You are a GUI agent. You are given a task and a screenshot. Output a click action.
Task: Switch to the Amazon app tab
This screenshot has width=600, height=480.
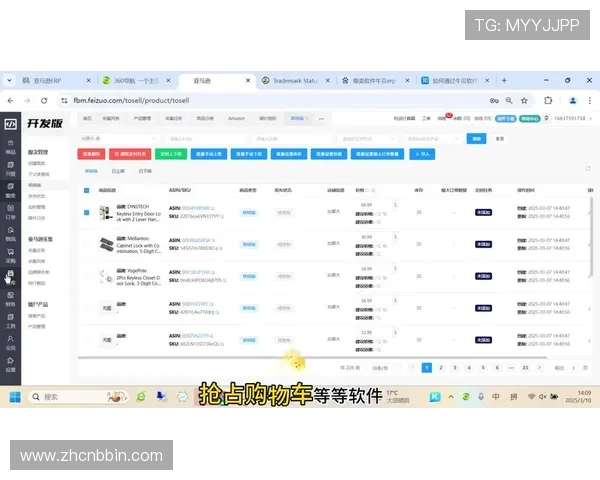point(236,119)
